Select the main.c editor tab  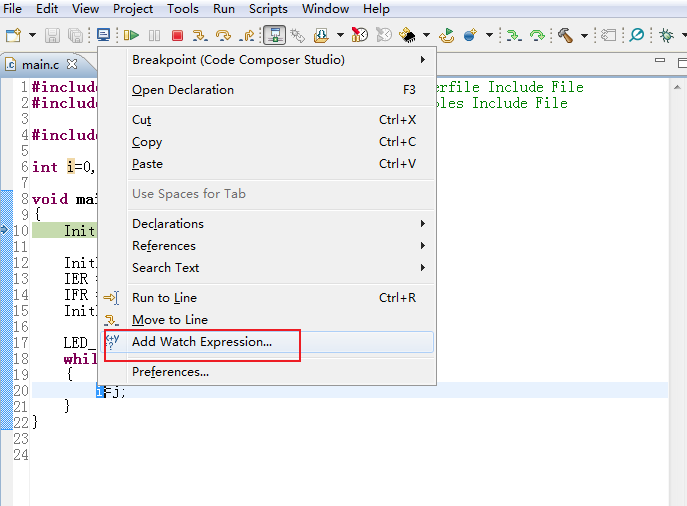(40, 65)
